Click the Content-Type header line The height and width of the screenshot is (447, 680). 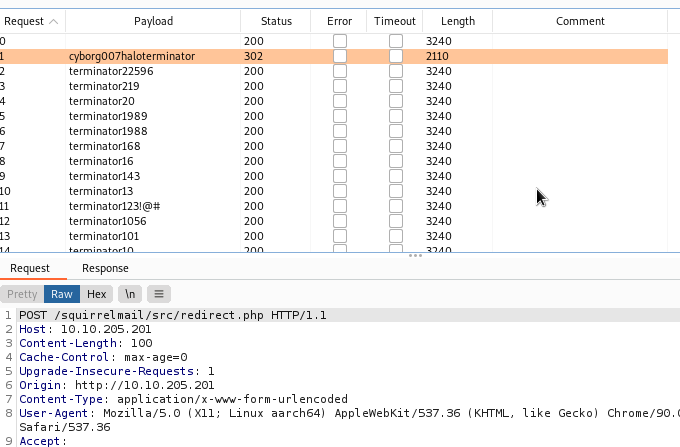[183, 399]
